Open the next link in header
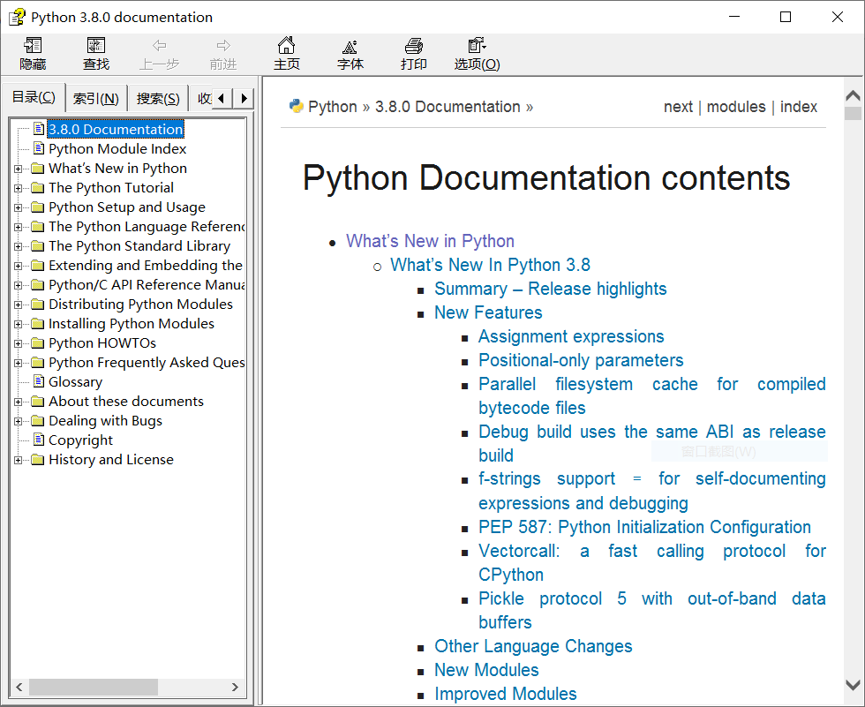This screenshot has width=865, height=707. click(x=678, y=106)
